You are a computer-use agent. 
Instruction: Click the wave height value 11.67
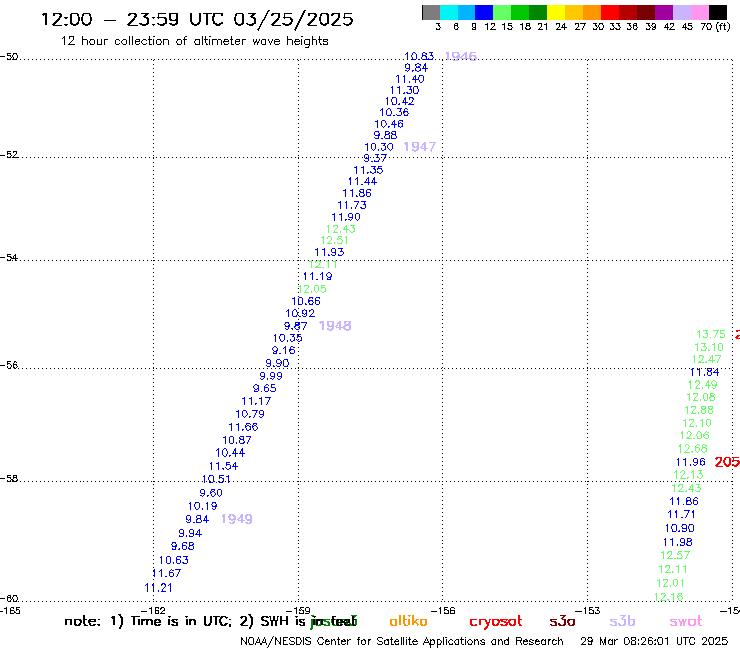tap(167, 574)
